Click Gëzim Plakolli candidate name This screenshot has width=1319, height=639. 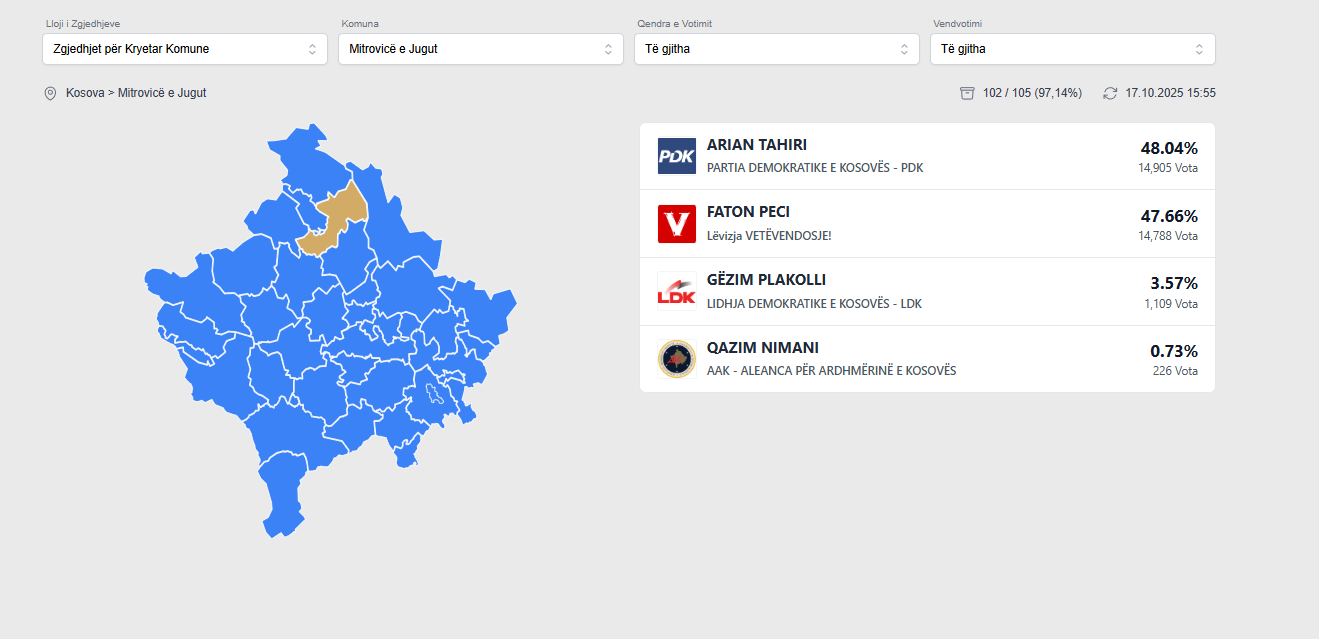coord(766,280)
